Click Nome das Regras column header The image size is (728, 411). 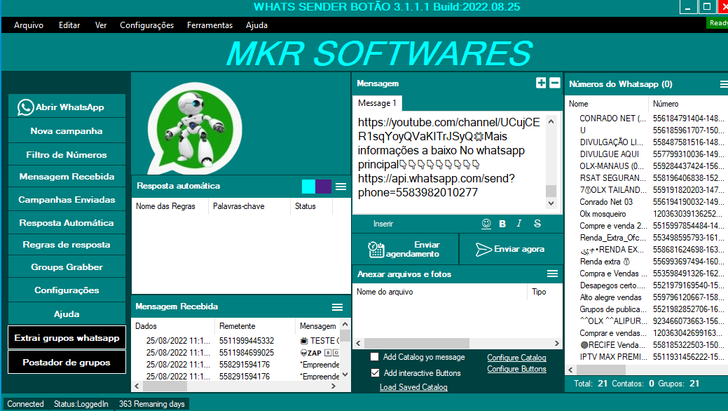point(170,206)
